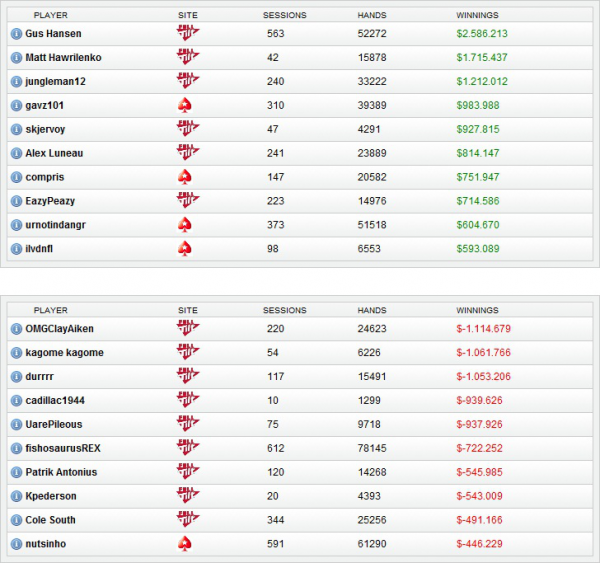Click HANDS column header in losers table
Image resolution: width=600 pixels, height=563 pixels.
(371, 311)
